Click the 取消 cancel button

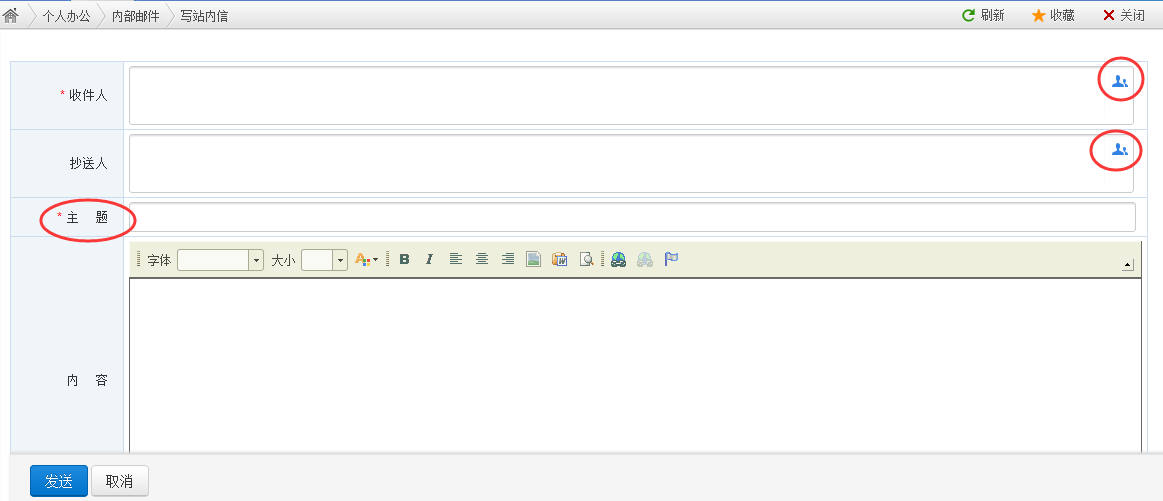[x=119, y=481]
